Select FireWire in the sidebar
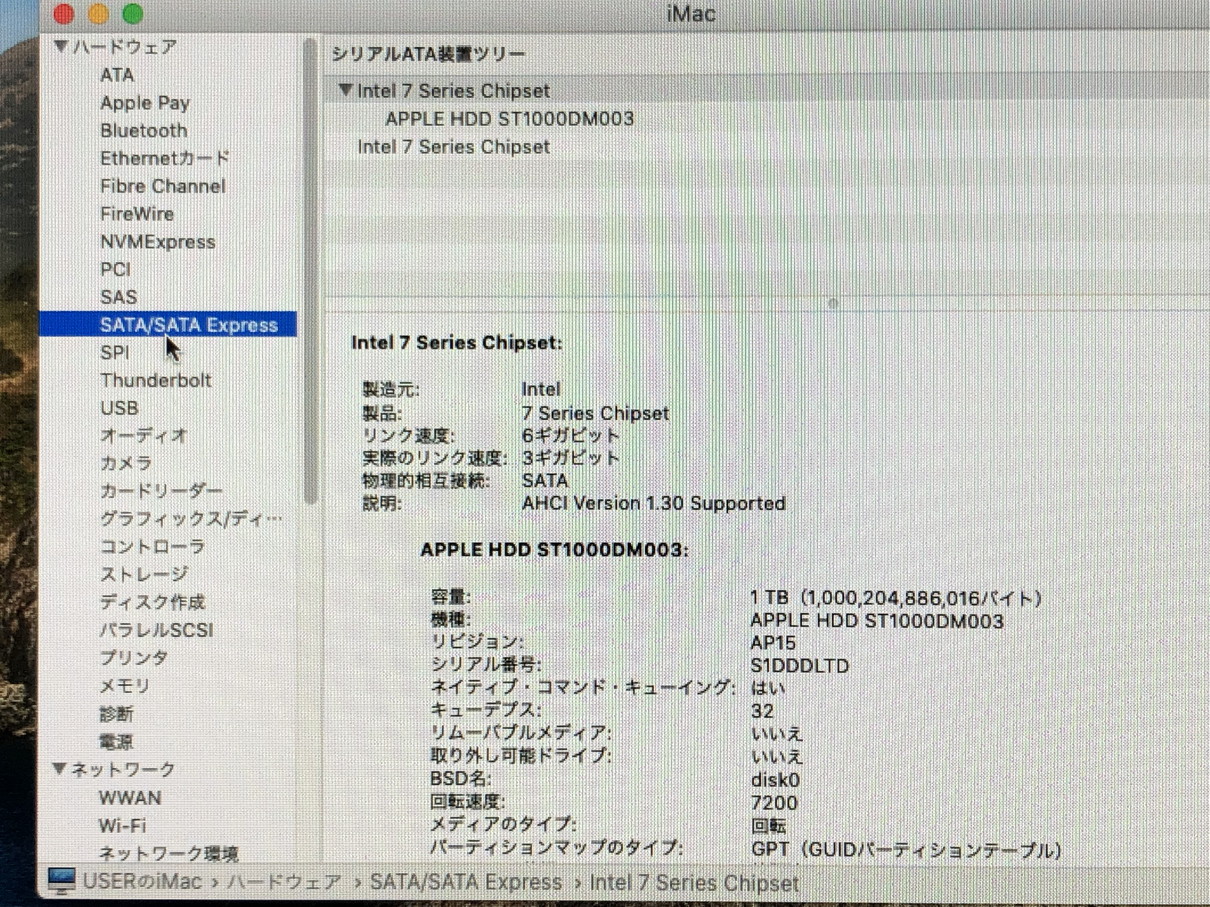 tap(137, 214)
